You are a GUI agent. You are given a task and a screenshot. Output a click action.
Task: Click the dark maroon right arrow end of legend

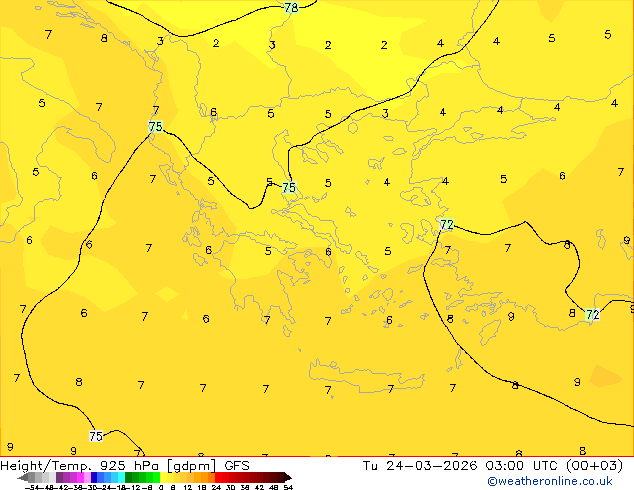point(288,477)
